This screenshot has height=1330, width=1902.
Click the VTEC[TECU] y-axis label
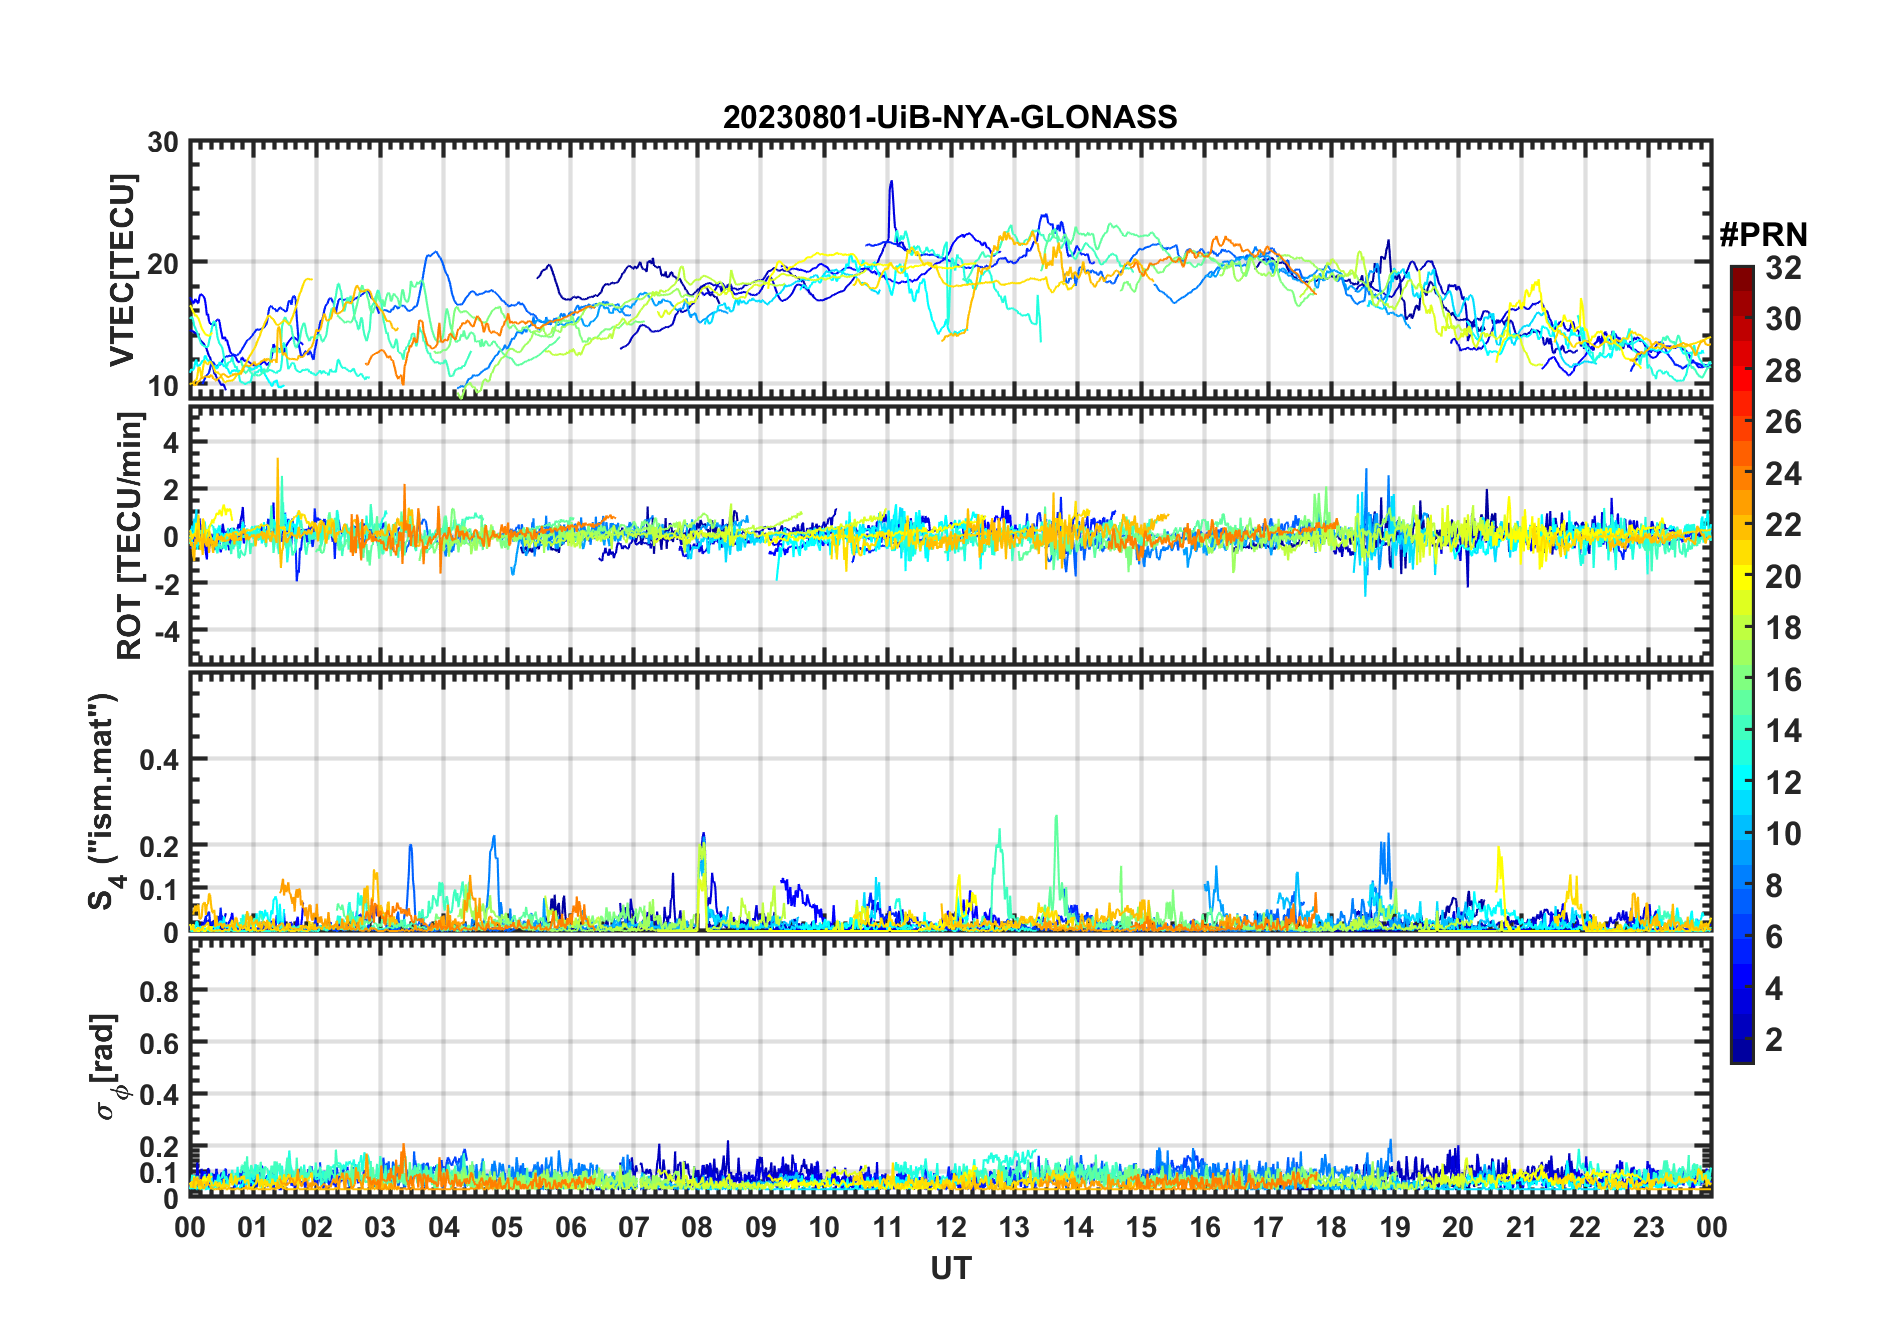click(122, 270)
